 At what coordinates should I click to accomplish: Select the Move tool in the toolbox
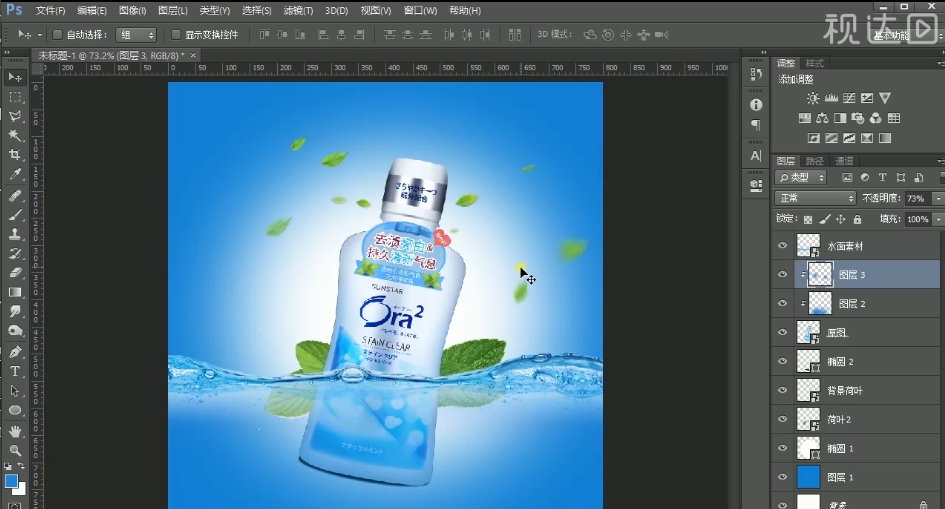tap(14, 77)
